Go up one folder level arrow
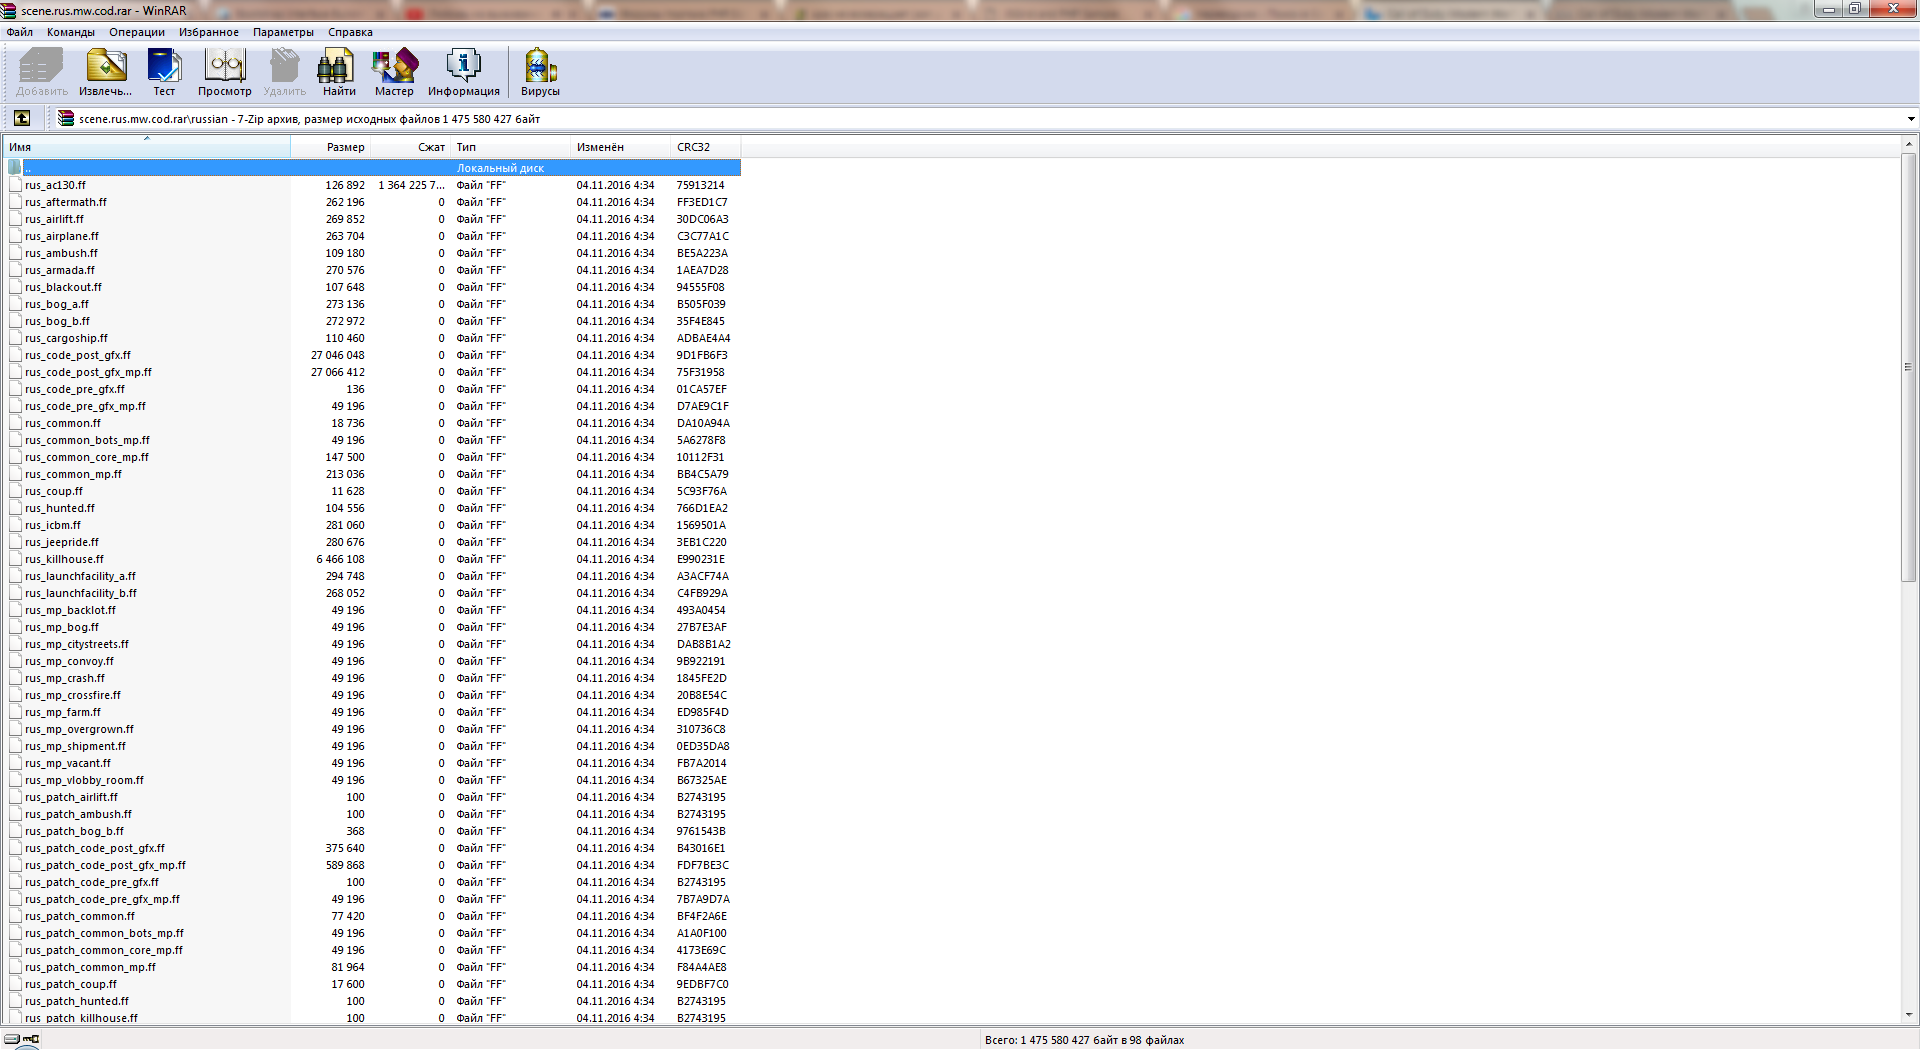The image size is (1920, 1050). pos(22,118)
